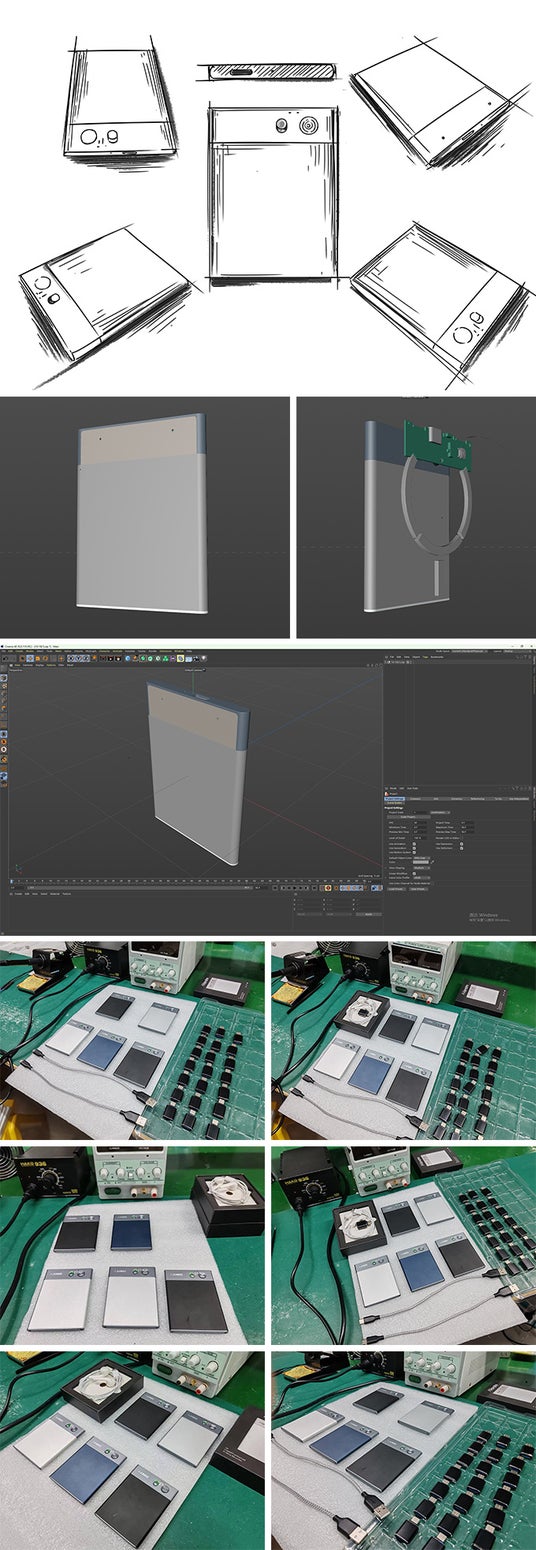
Task: Click the Play Forwards timeline button
Action: coord(295,887)
